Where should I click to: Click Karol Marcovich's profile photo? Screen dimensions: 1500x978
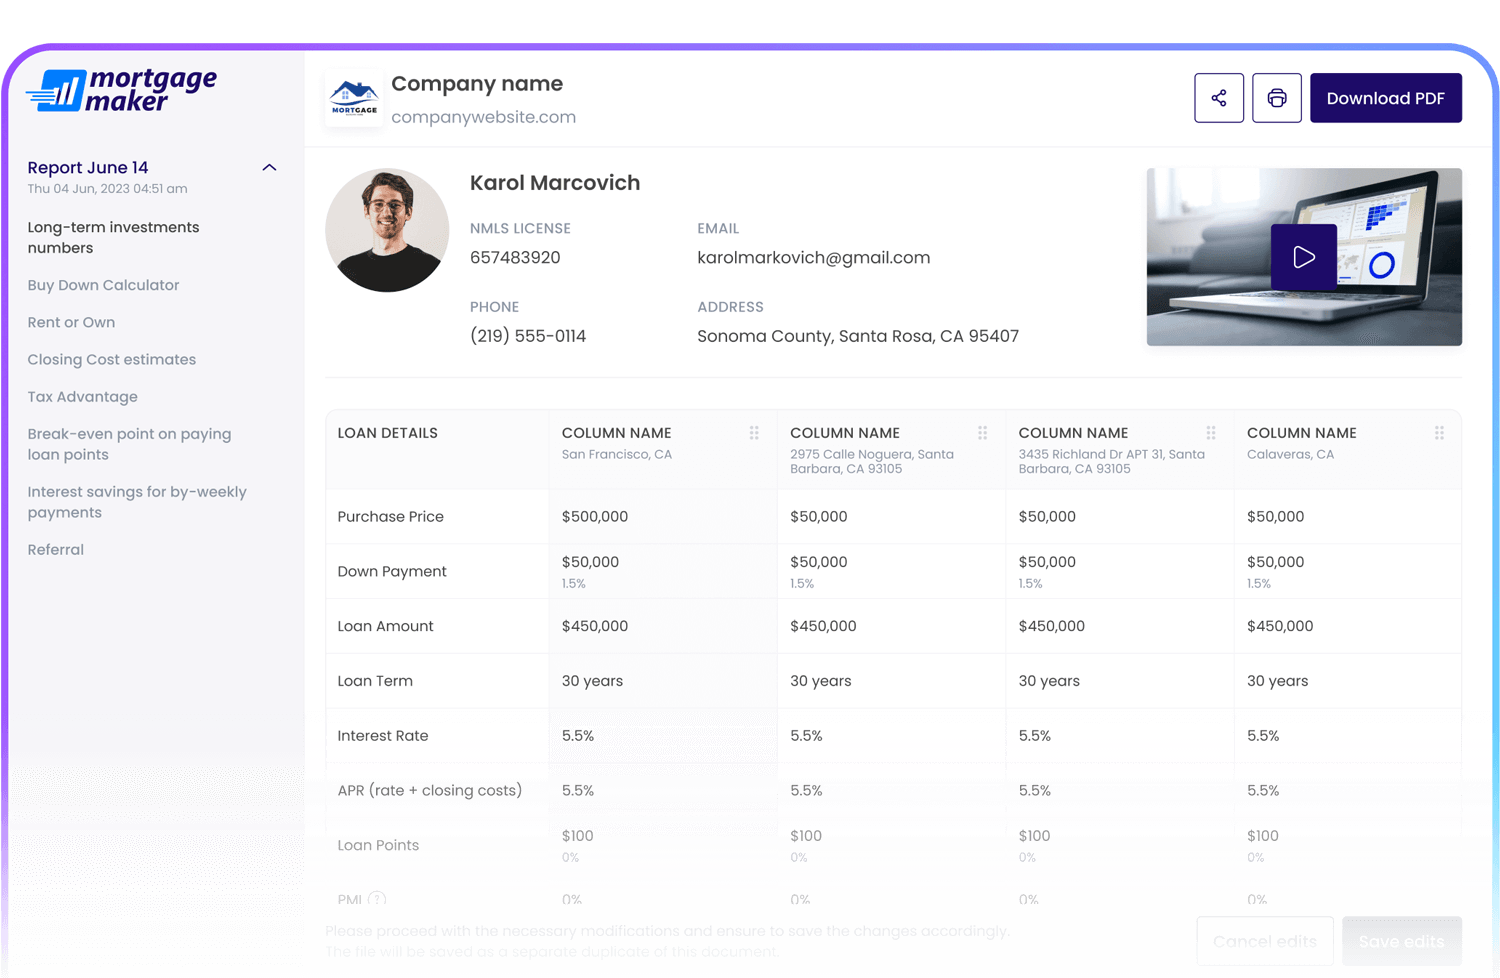click(x=387, y=230)
